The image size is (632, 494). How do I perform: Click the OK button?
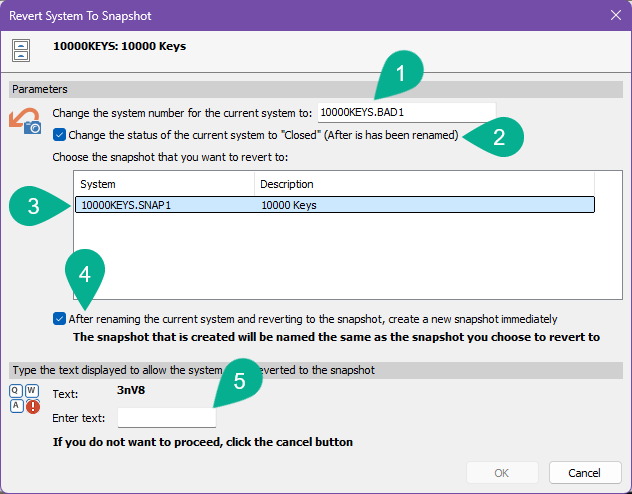(501, 472)
